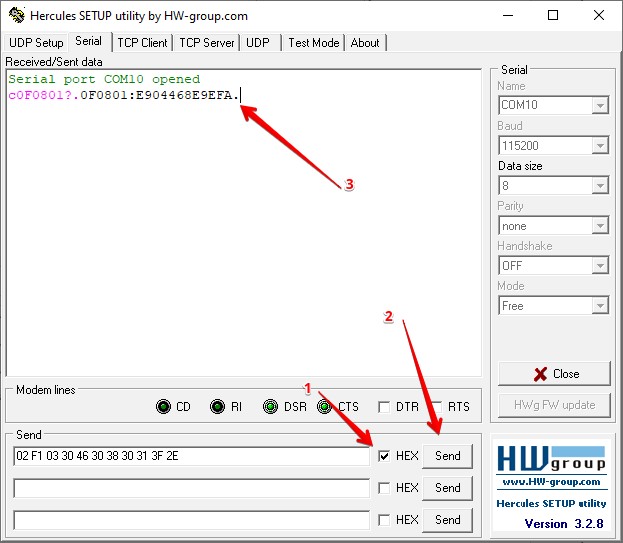Check HEX for the second send line
Viewport: 623px width, 543px height.
pyautogui.click(x=385, y=488)
